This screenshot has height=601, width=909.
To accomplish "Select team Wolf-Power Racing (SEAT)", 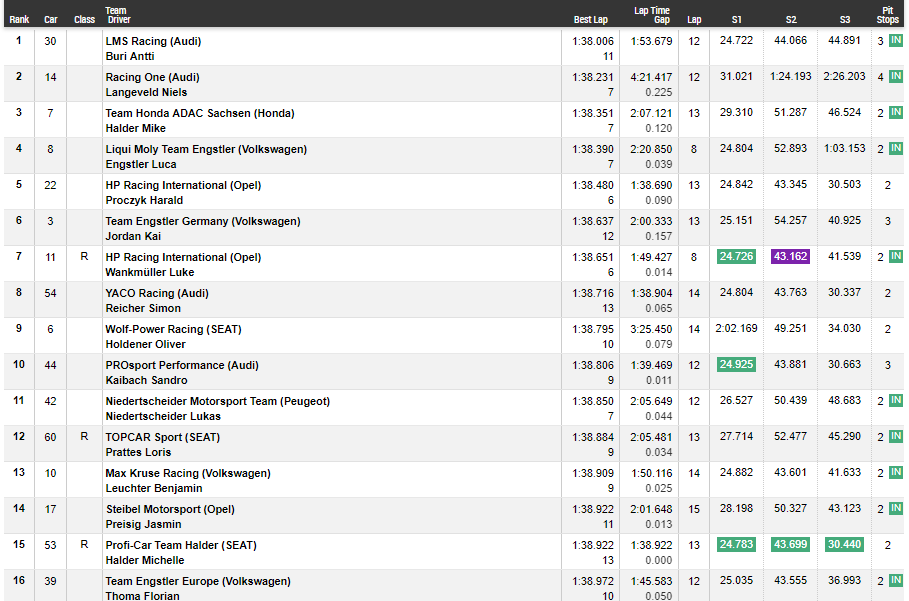I will [173, 329].
